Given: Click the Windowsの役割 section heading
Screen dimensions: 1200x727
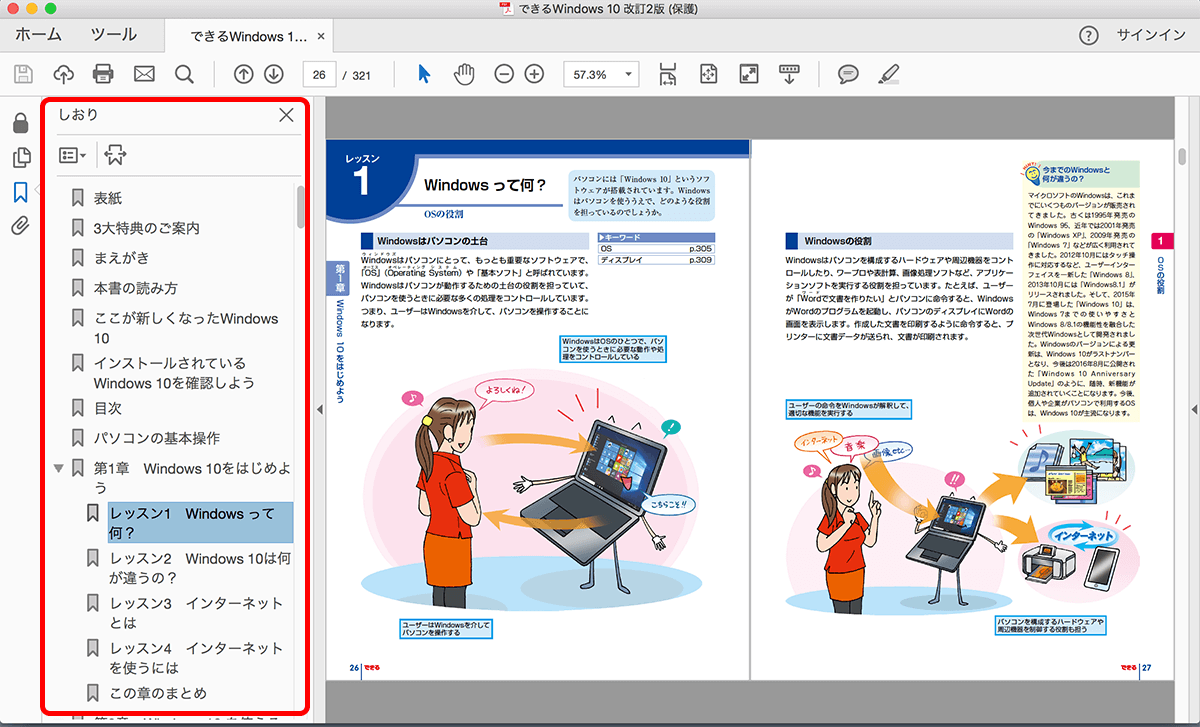Looking at the screenshot, I should point(838,241).
